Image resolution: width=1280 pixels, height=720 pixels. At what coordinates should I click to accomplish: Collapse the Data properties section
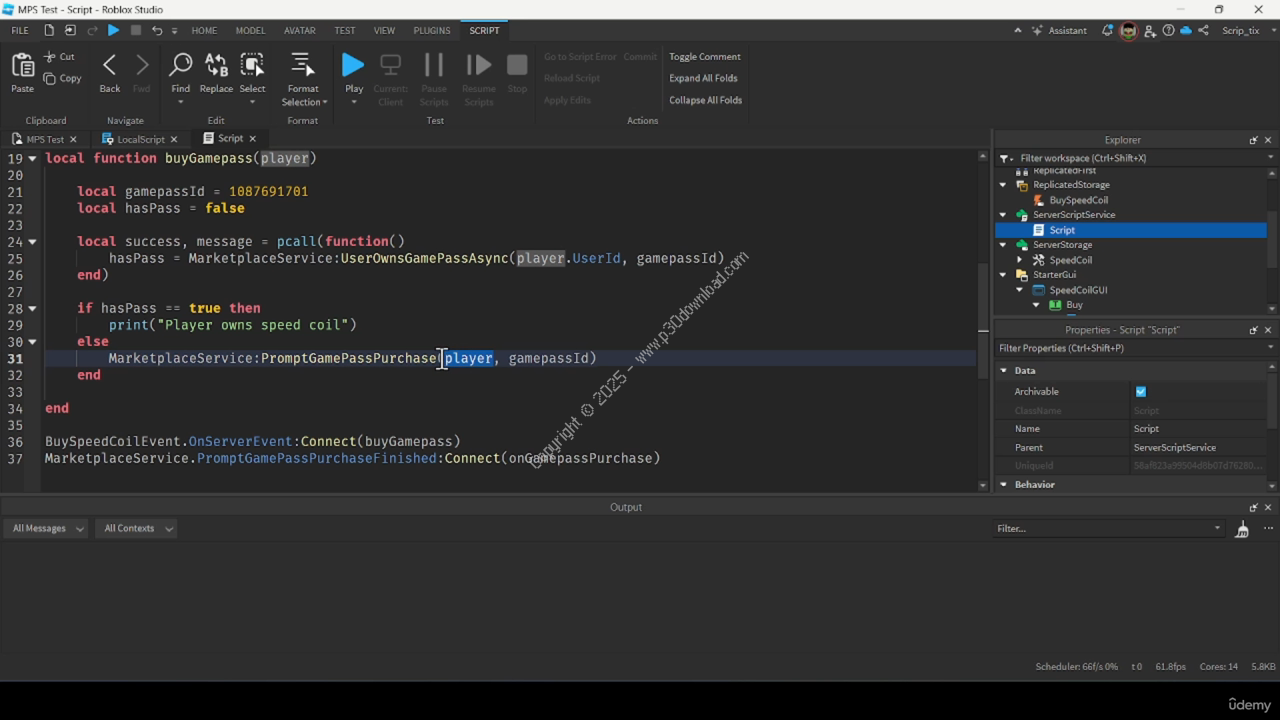(1004, 371)
